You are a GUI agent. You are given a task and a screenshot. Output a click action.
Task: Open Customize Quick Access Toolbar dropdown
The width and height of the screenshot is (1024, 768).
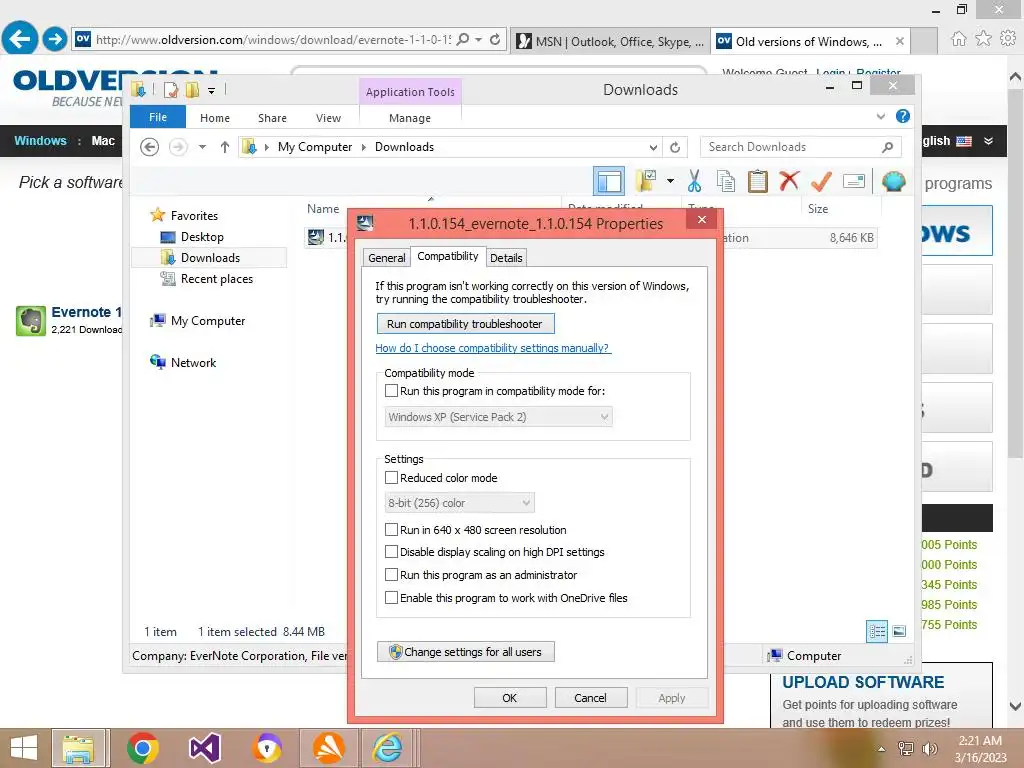tap(212, 90)
